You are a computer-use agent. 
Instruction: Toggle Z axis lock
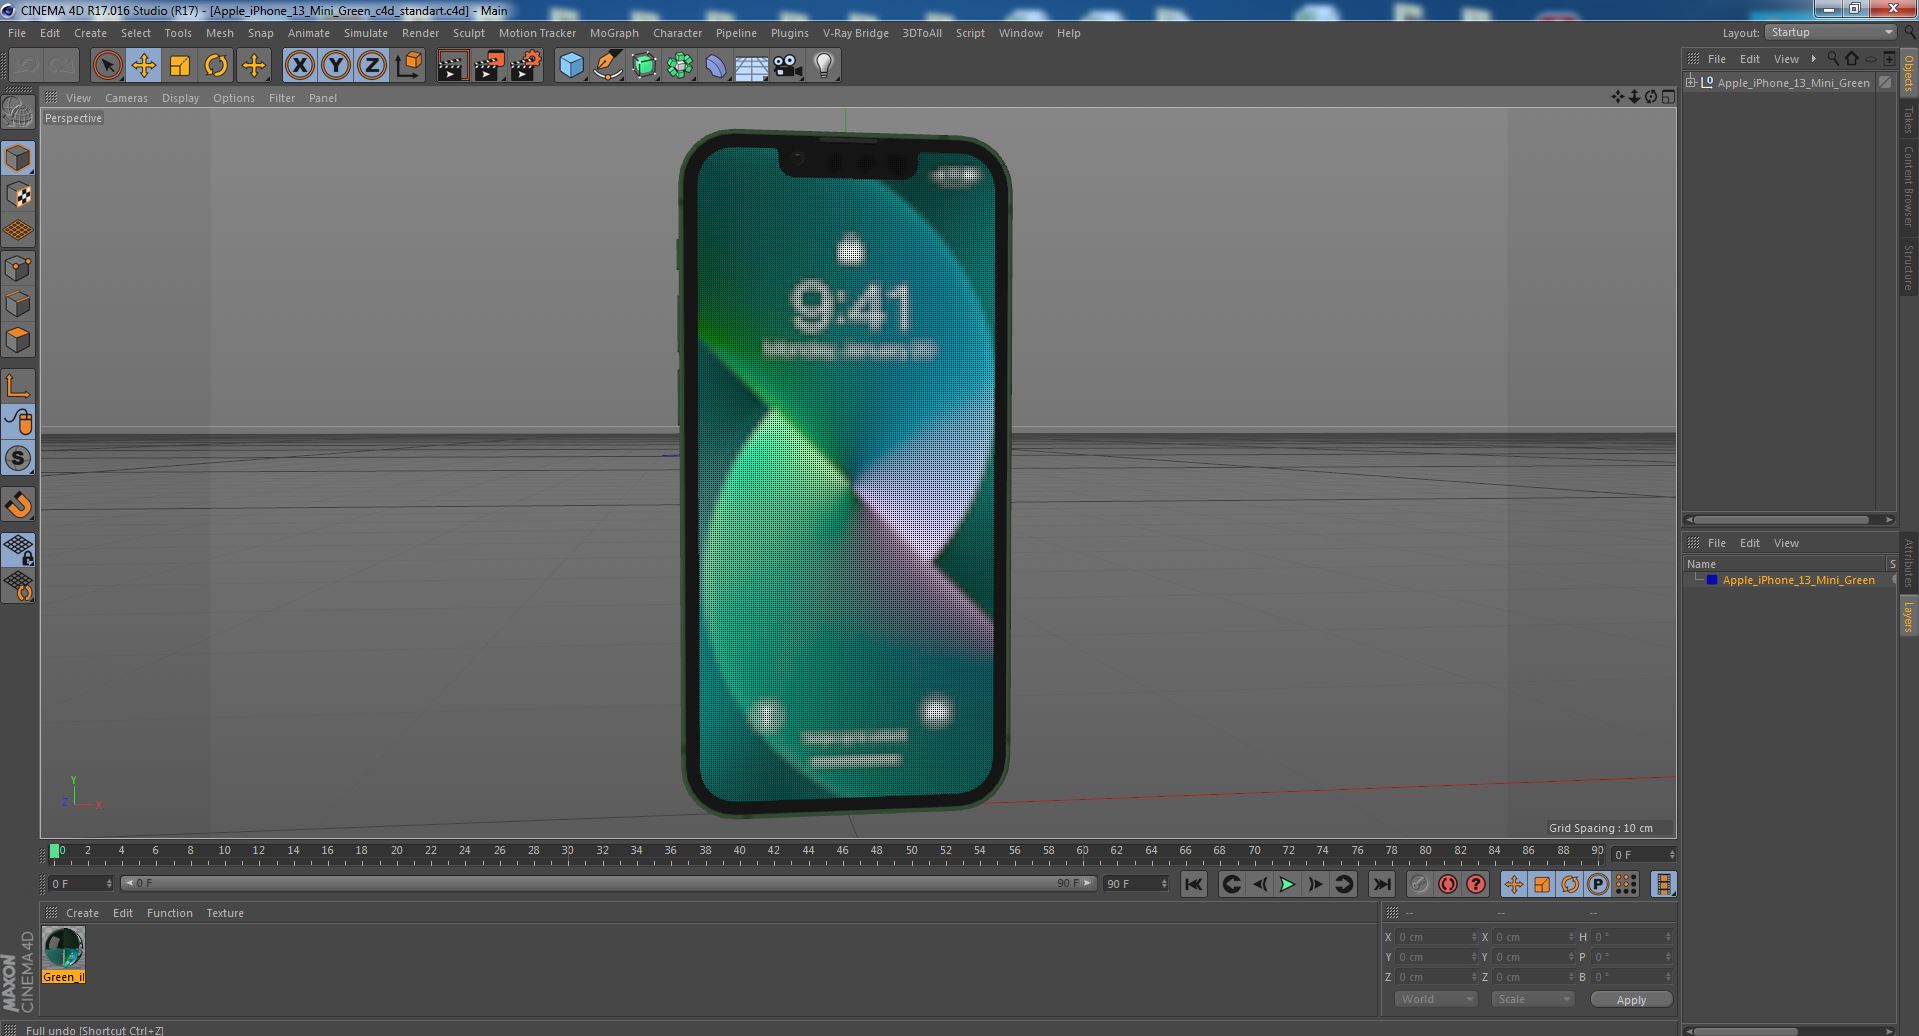[x=372, y=66]
